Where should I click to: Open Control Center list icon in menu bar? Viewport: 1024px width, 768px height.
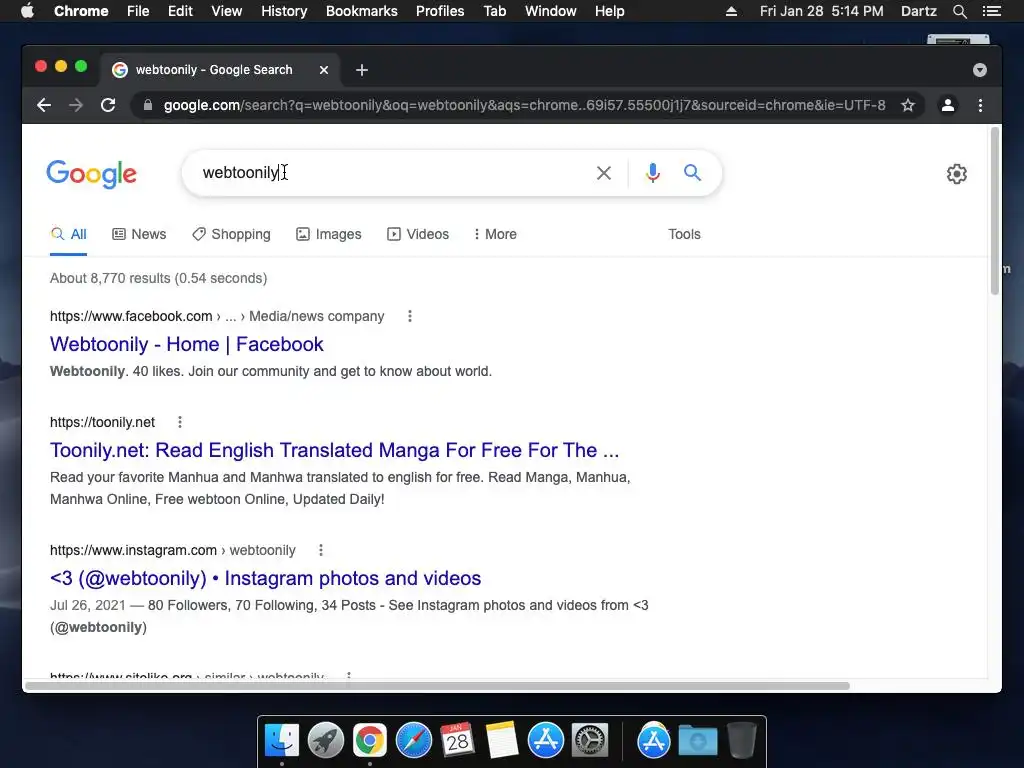tap(991, 11)
